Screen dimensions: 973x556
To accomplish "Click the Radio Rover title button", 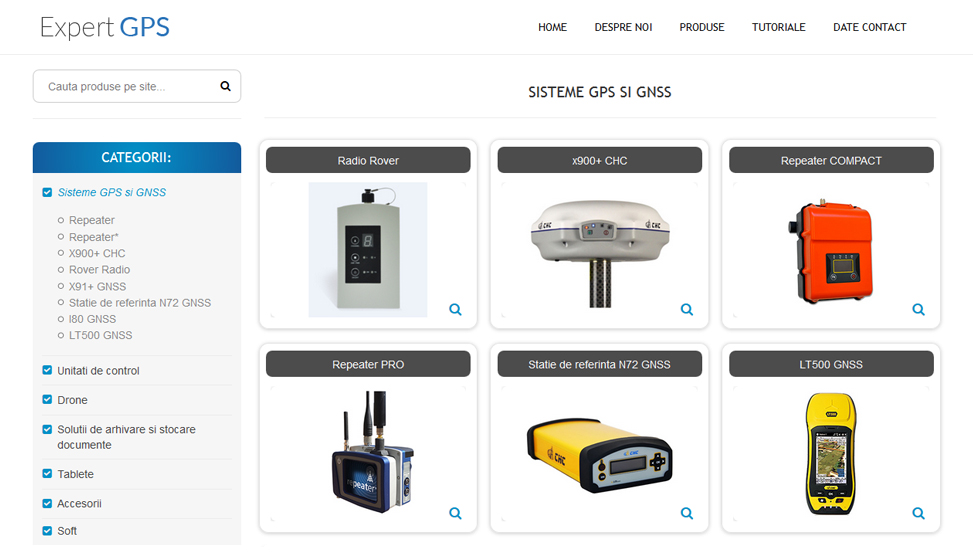I will [368, 160].
